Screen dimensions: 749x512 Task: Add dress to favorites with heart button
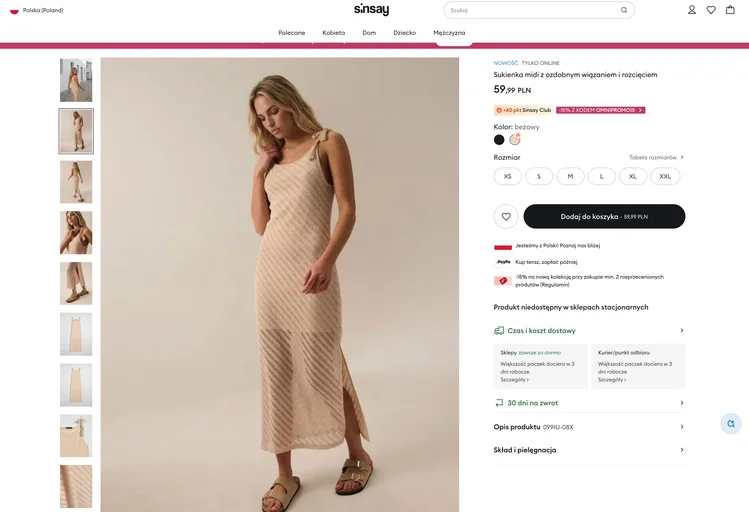point(506,216)
